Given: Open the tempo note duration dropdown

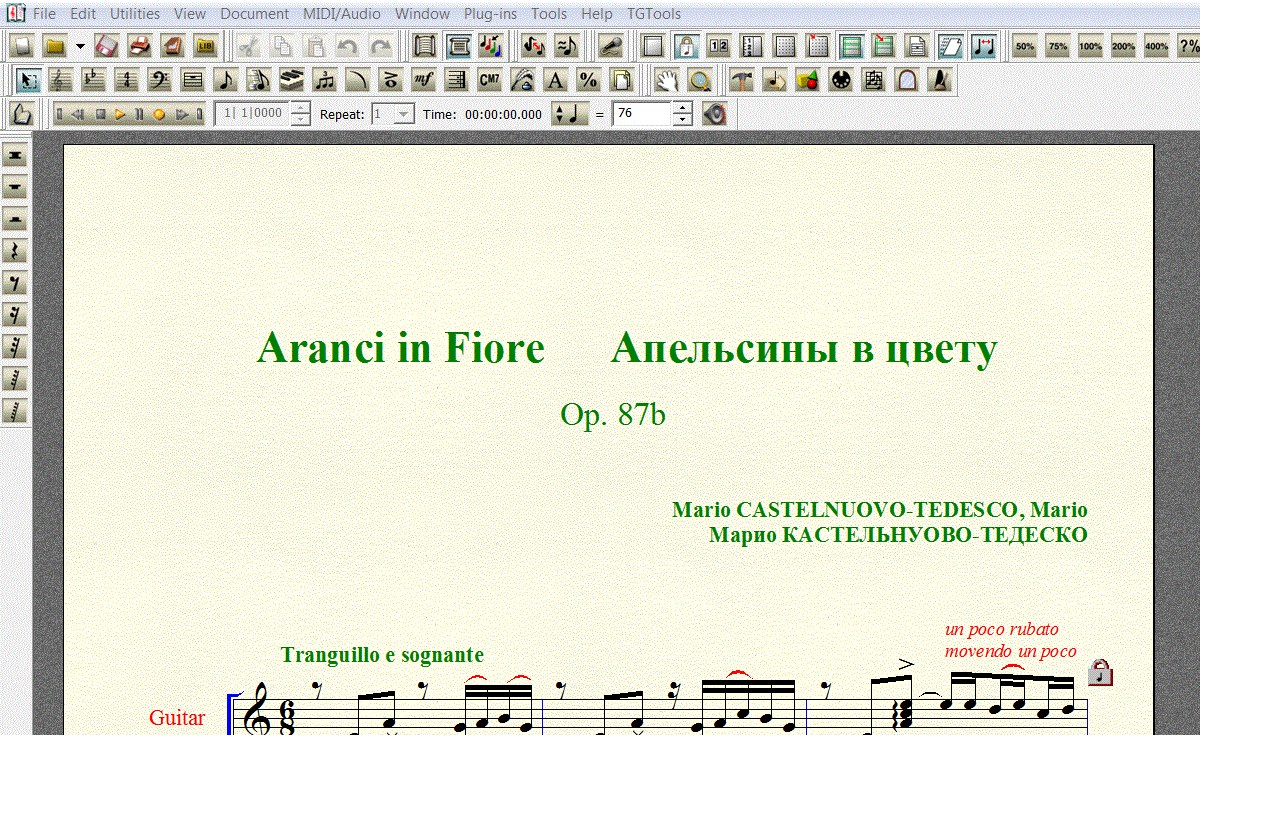Looking at the screenshot, I should pyautogui.click(x=570, y=114).
